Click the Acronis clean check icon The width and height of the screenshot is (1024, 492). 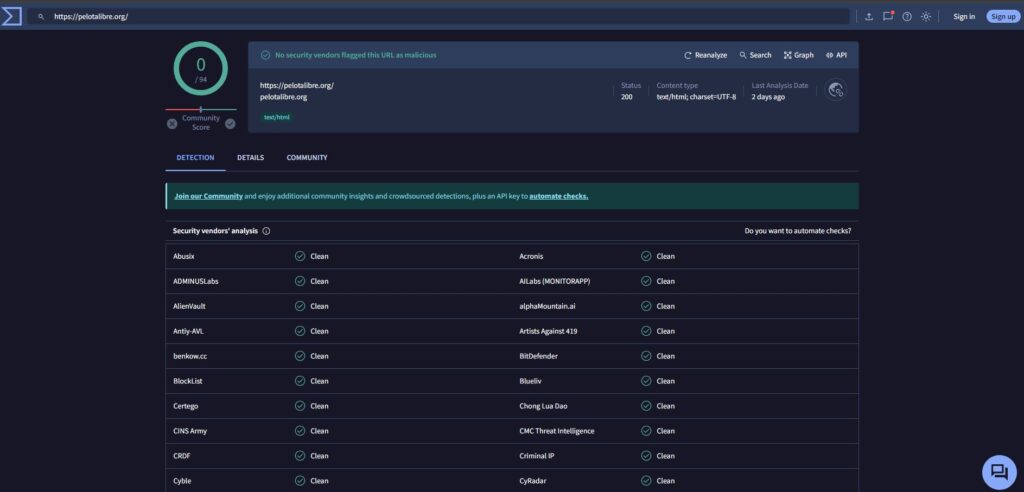[x=646, y=256]
